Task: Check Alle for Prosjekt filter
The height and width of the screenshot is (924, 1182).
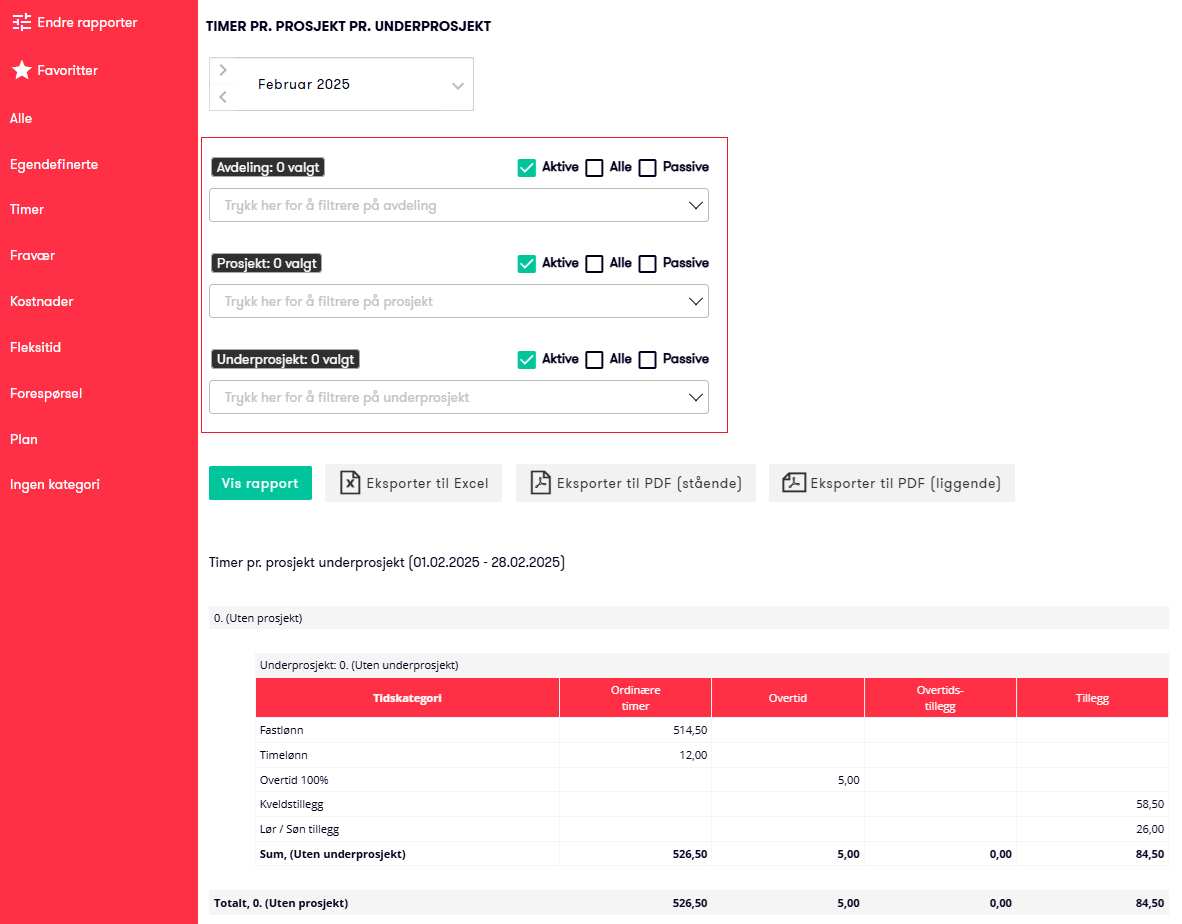Action: pyautogui.click(x=594, y=263)
